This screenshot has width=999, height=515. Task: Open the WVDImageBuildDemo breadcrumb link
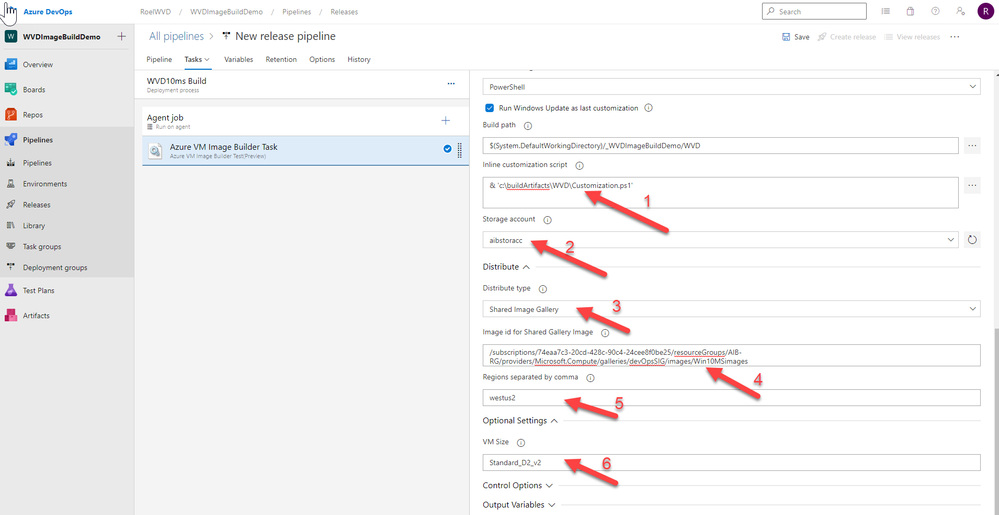pyautogui.click(x=229, y=11)
